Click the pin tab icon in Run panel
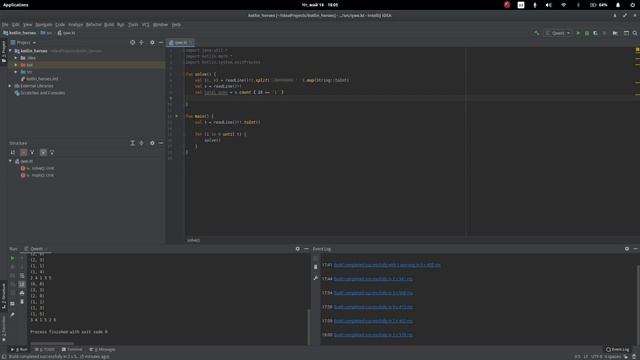640x360 pixels. point(12,315)
